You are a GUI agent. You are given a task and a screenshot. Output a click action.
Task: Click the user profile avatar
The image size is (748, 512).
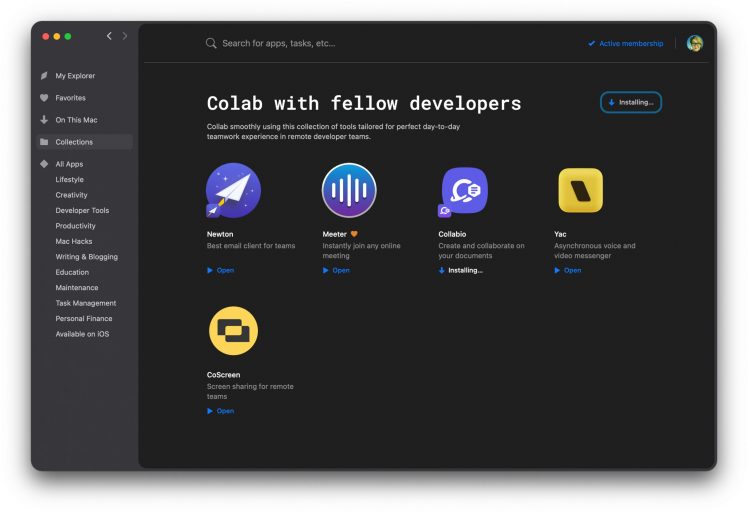(x=695, y=43)
